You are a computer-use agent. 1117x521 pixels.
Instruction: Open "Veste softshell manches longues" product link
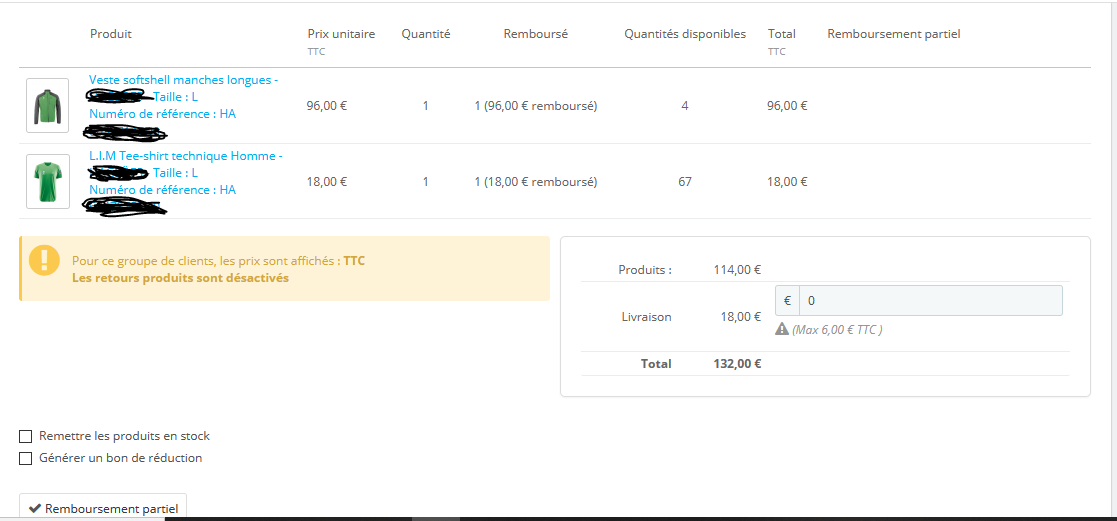click(x=183, y=80)
